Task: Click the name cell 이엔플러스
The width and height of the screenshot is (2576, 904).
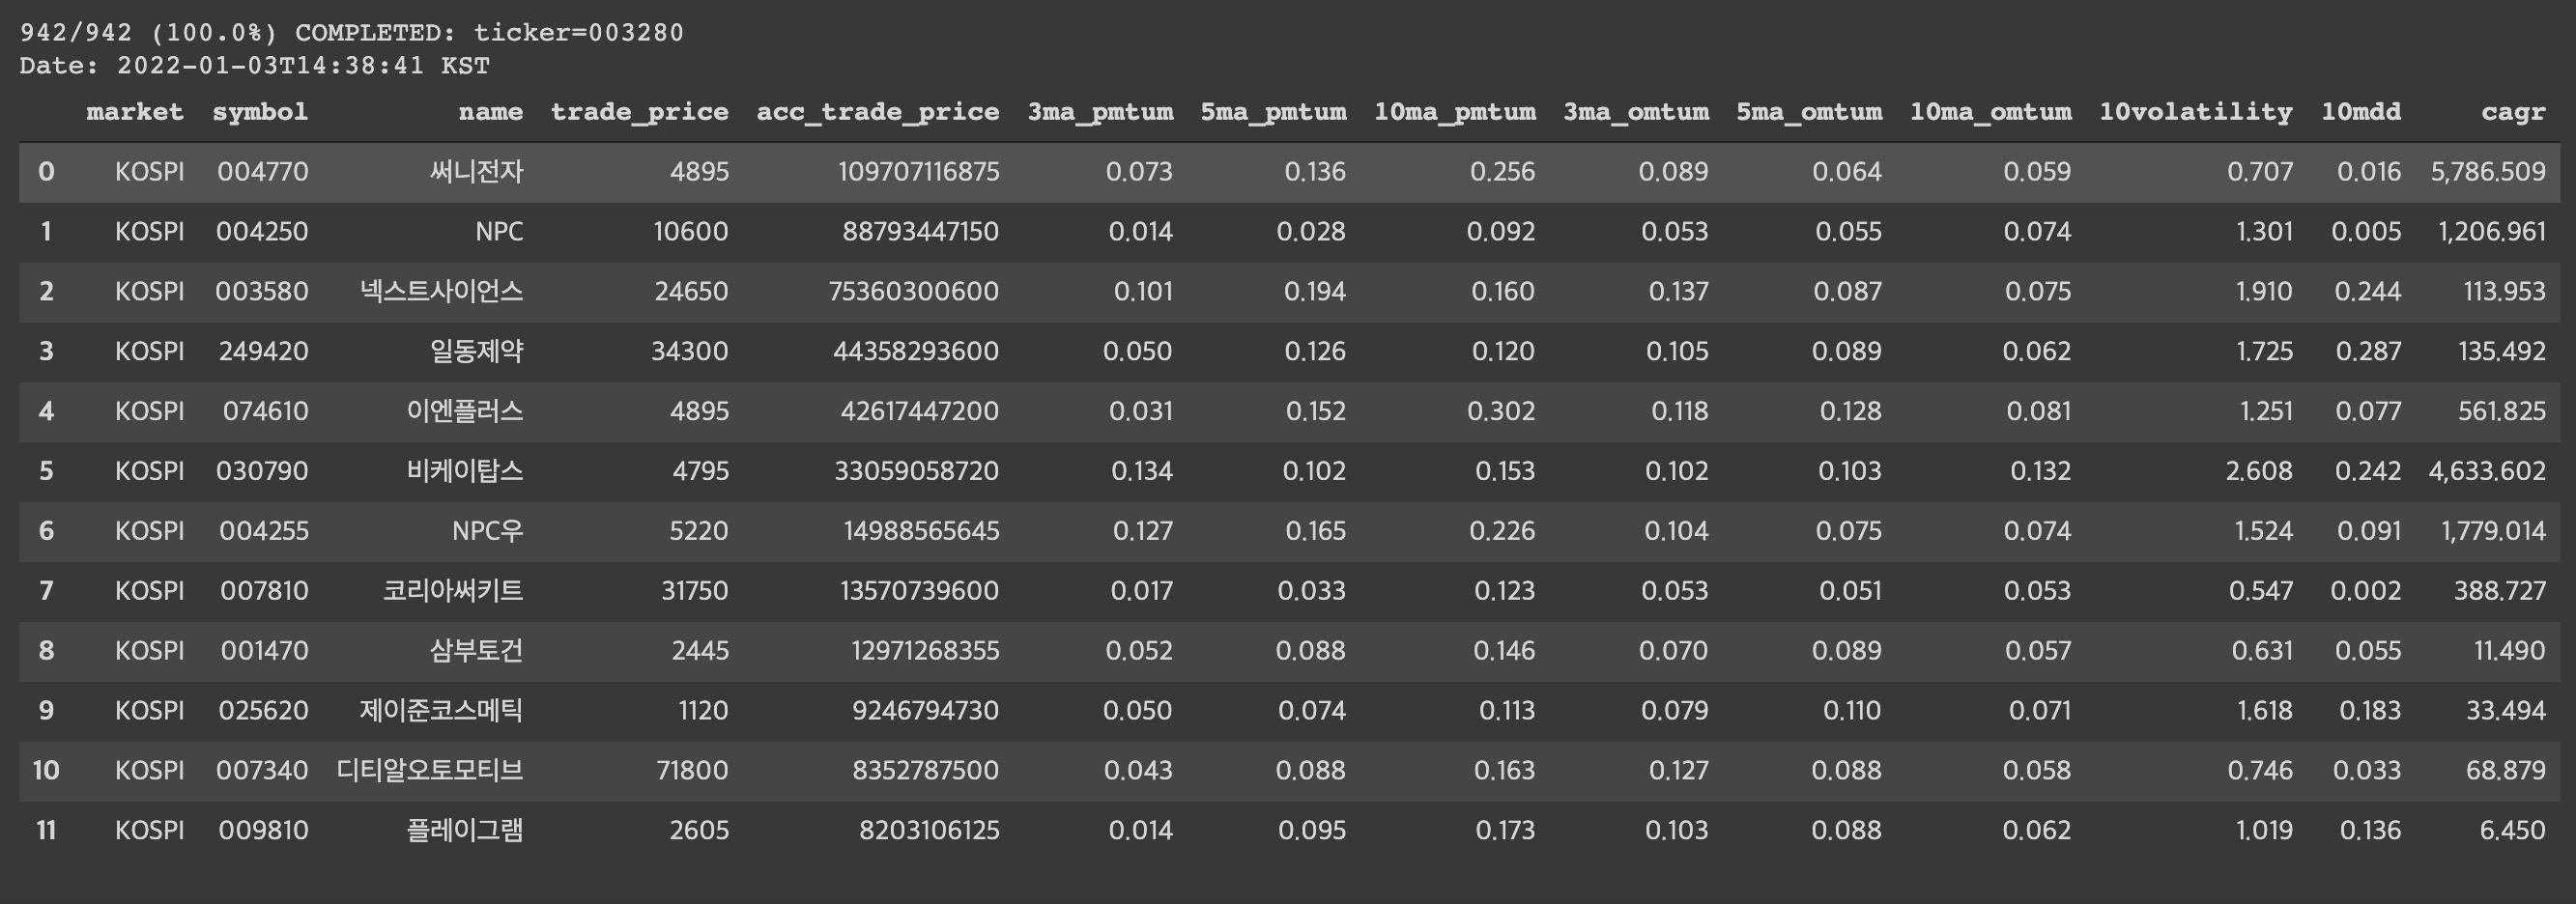Action: pyautogui.click(x=465, y=412)
